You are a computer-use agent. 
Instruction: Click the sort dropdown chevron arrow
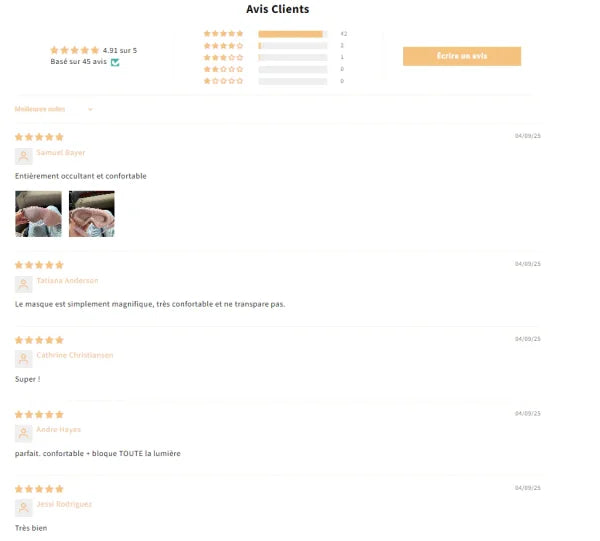pyautogui.click(x=90, y=109)
